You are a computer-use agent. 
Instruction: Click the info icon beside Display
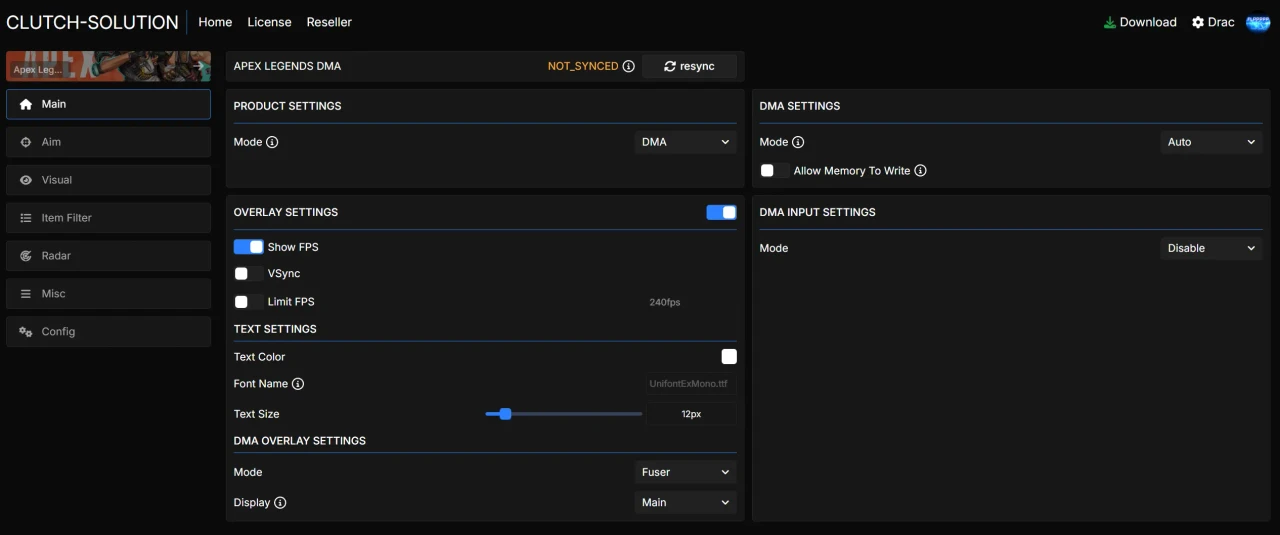(280, 503)
